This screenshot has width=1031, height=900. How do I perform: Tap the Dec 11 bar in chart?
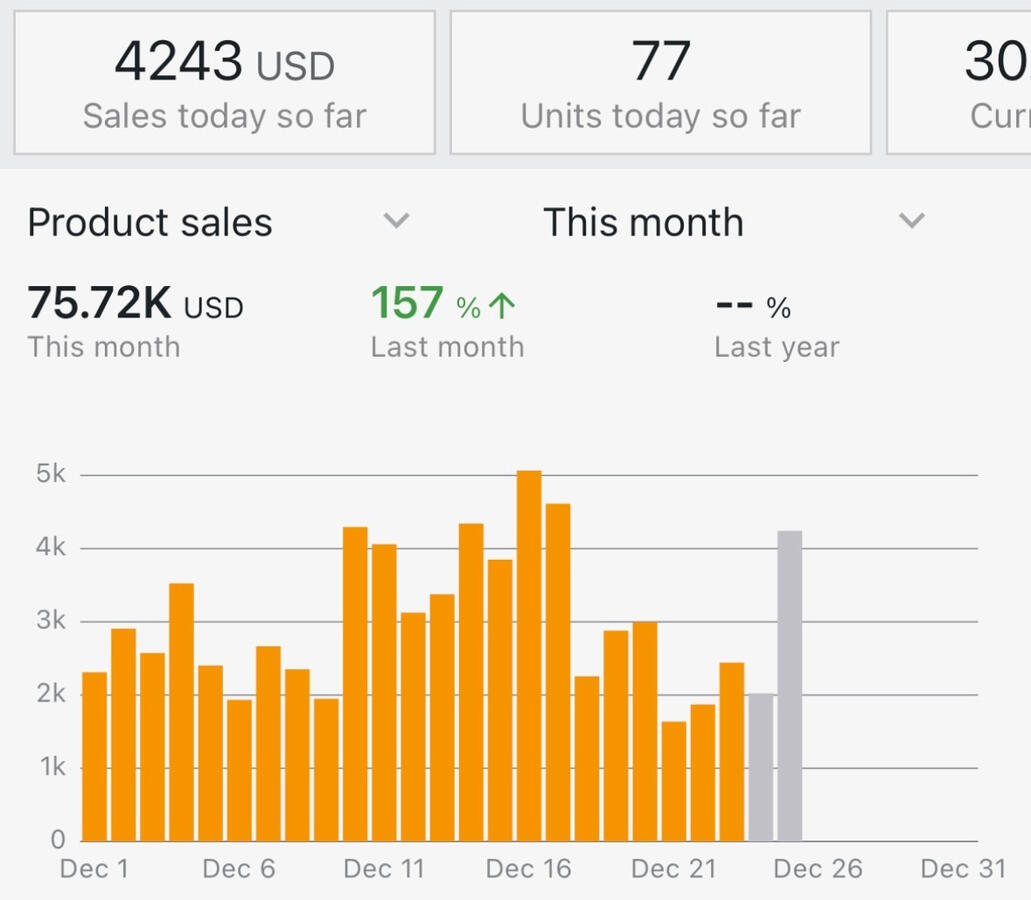384,692
